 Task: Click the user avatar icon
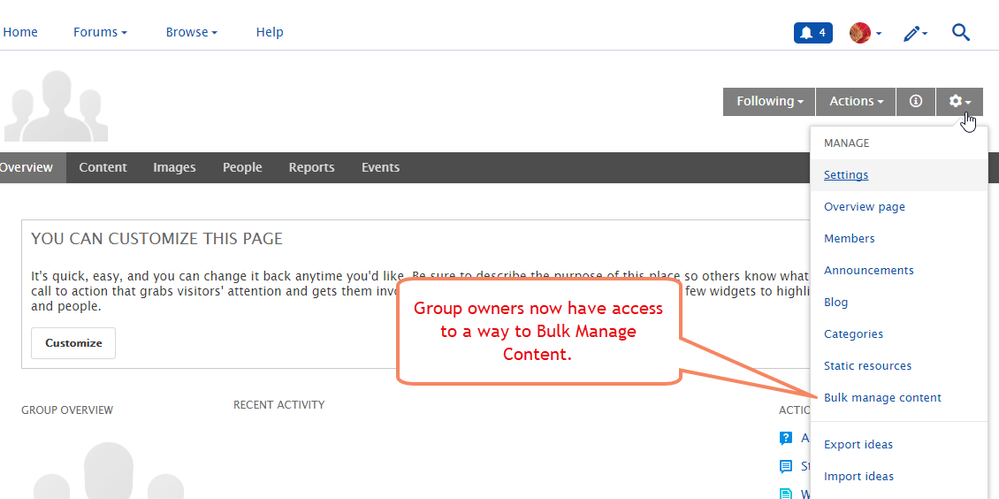coord(860,33)
